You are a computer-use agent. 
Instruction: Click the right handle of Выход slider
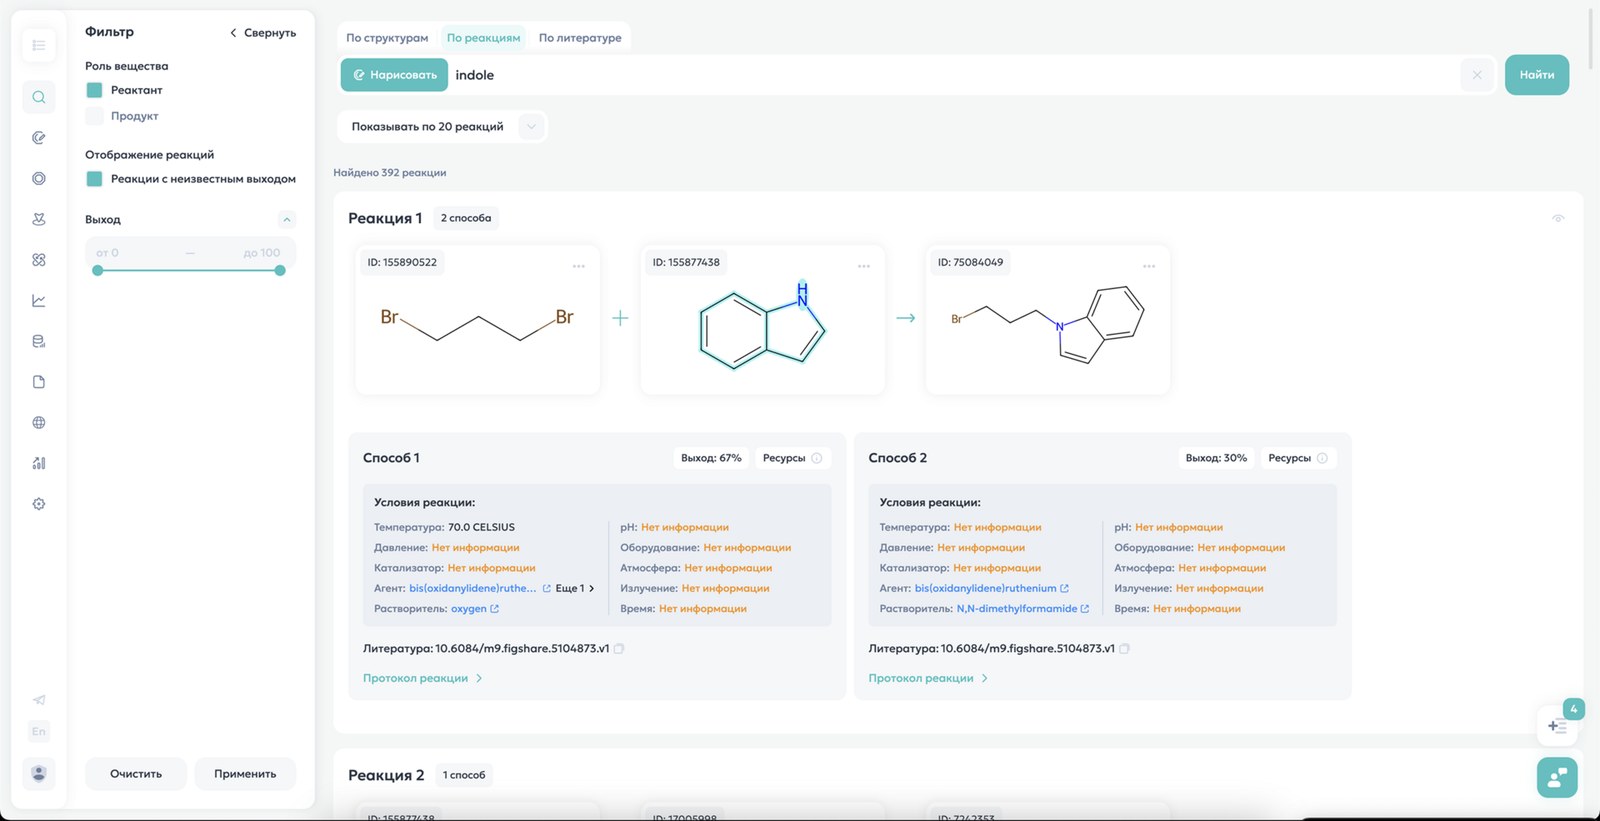(x=280, y=270)
